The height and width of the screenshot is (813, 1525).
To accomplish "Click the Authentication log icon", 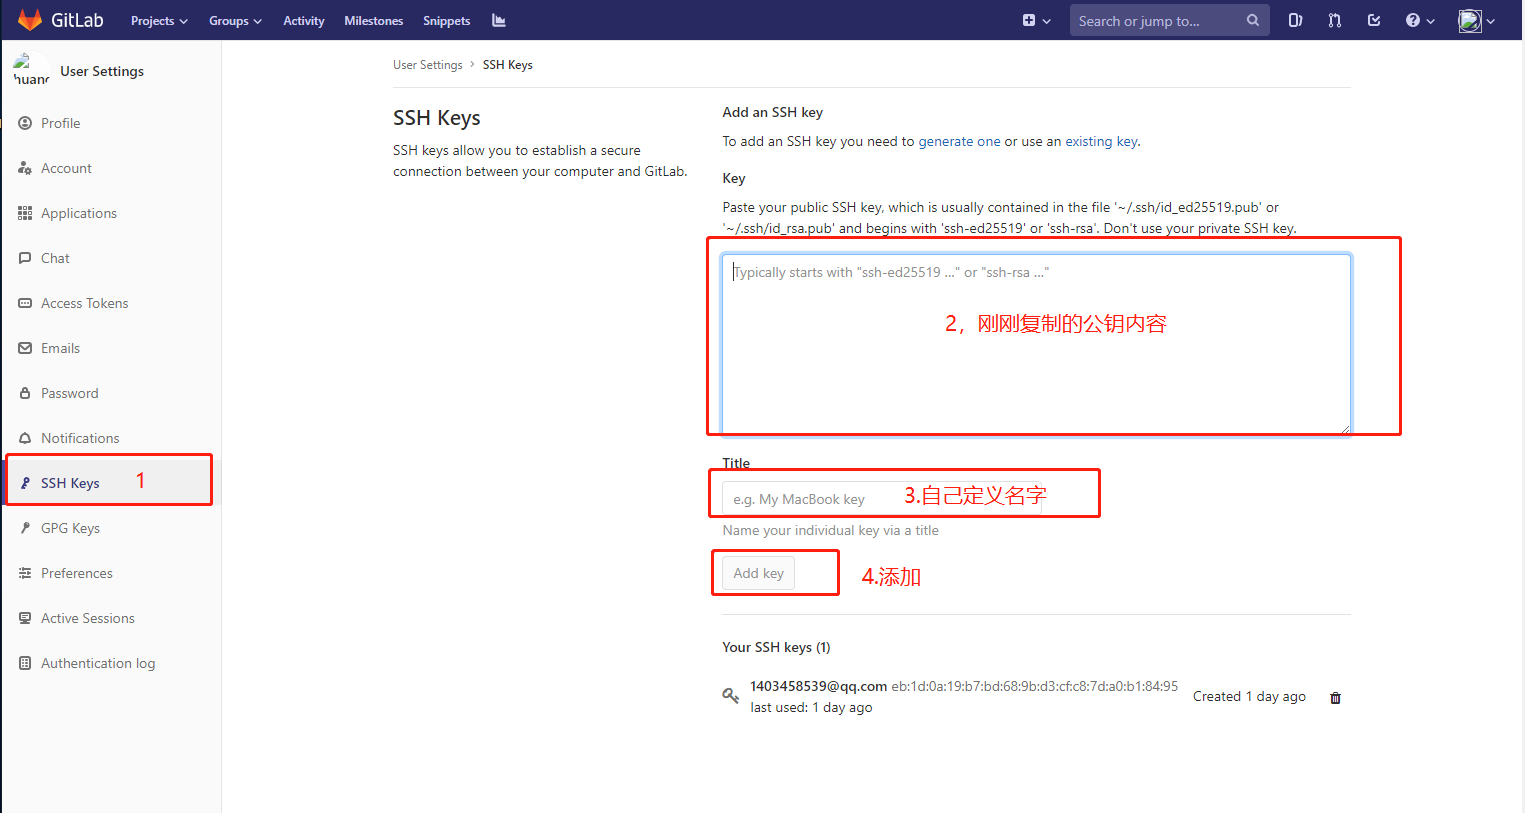I will coord(25,663).
